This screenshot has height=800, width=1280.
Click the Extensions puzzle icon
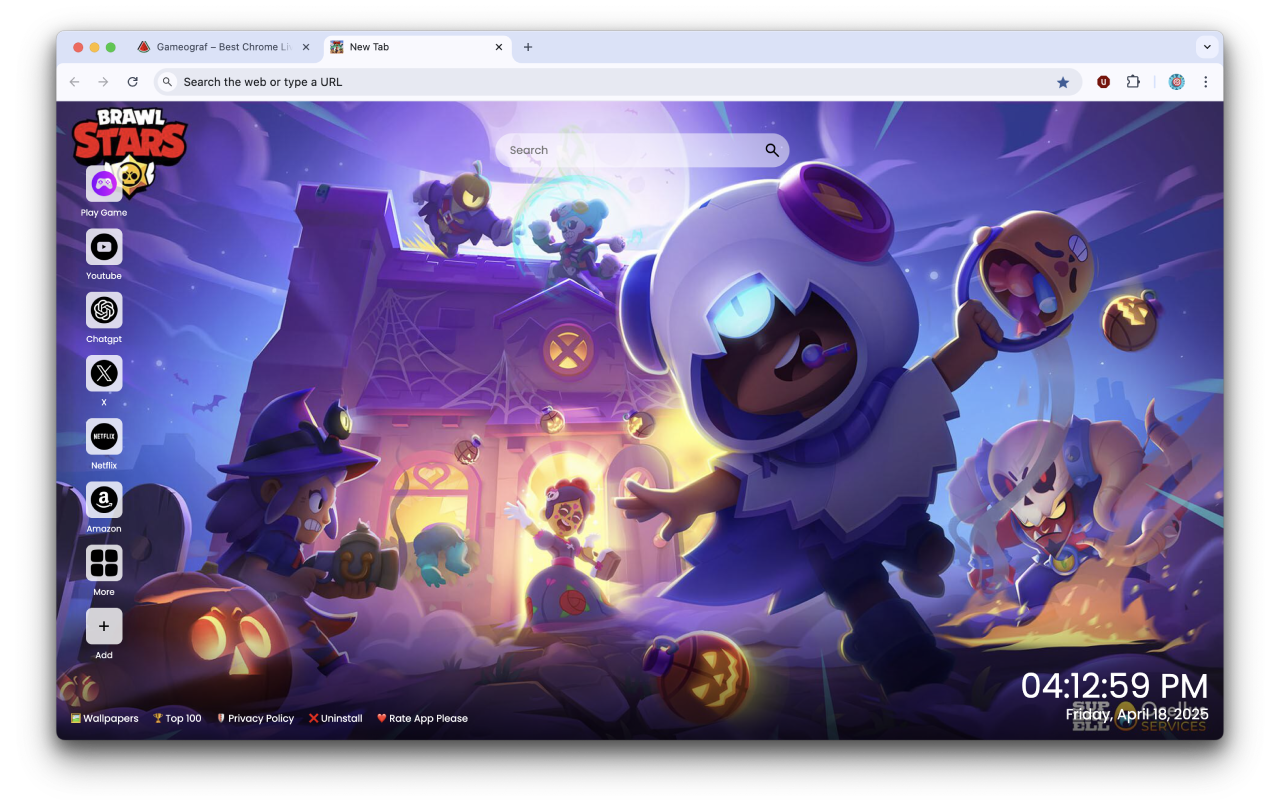coord(1133,81)
